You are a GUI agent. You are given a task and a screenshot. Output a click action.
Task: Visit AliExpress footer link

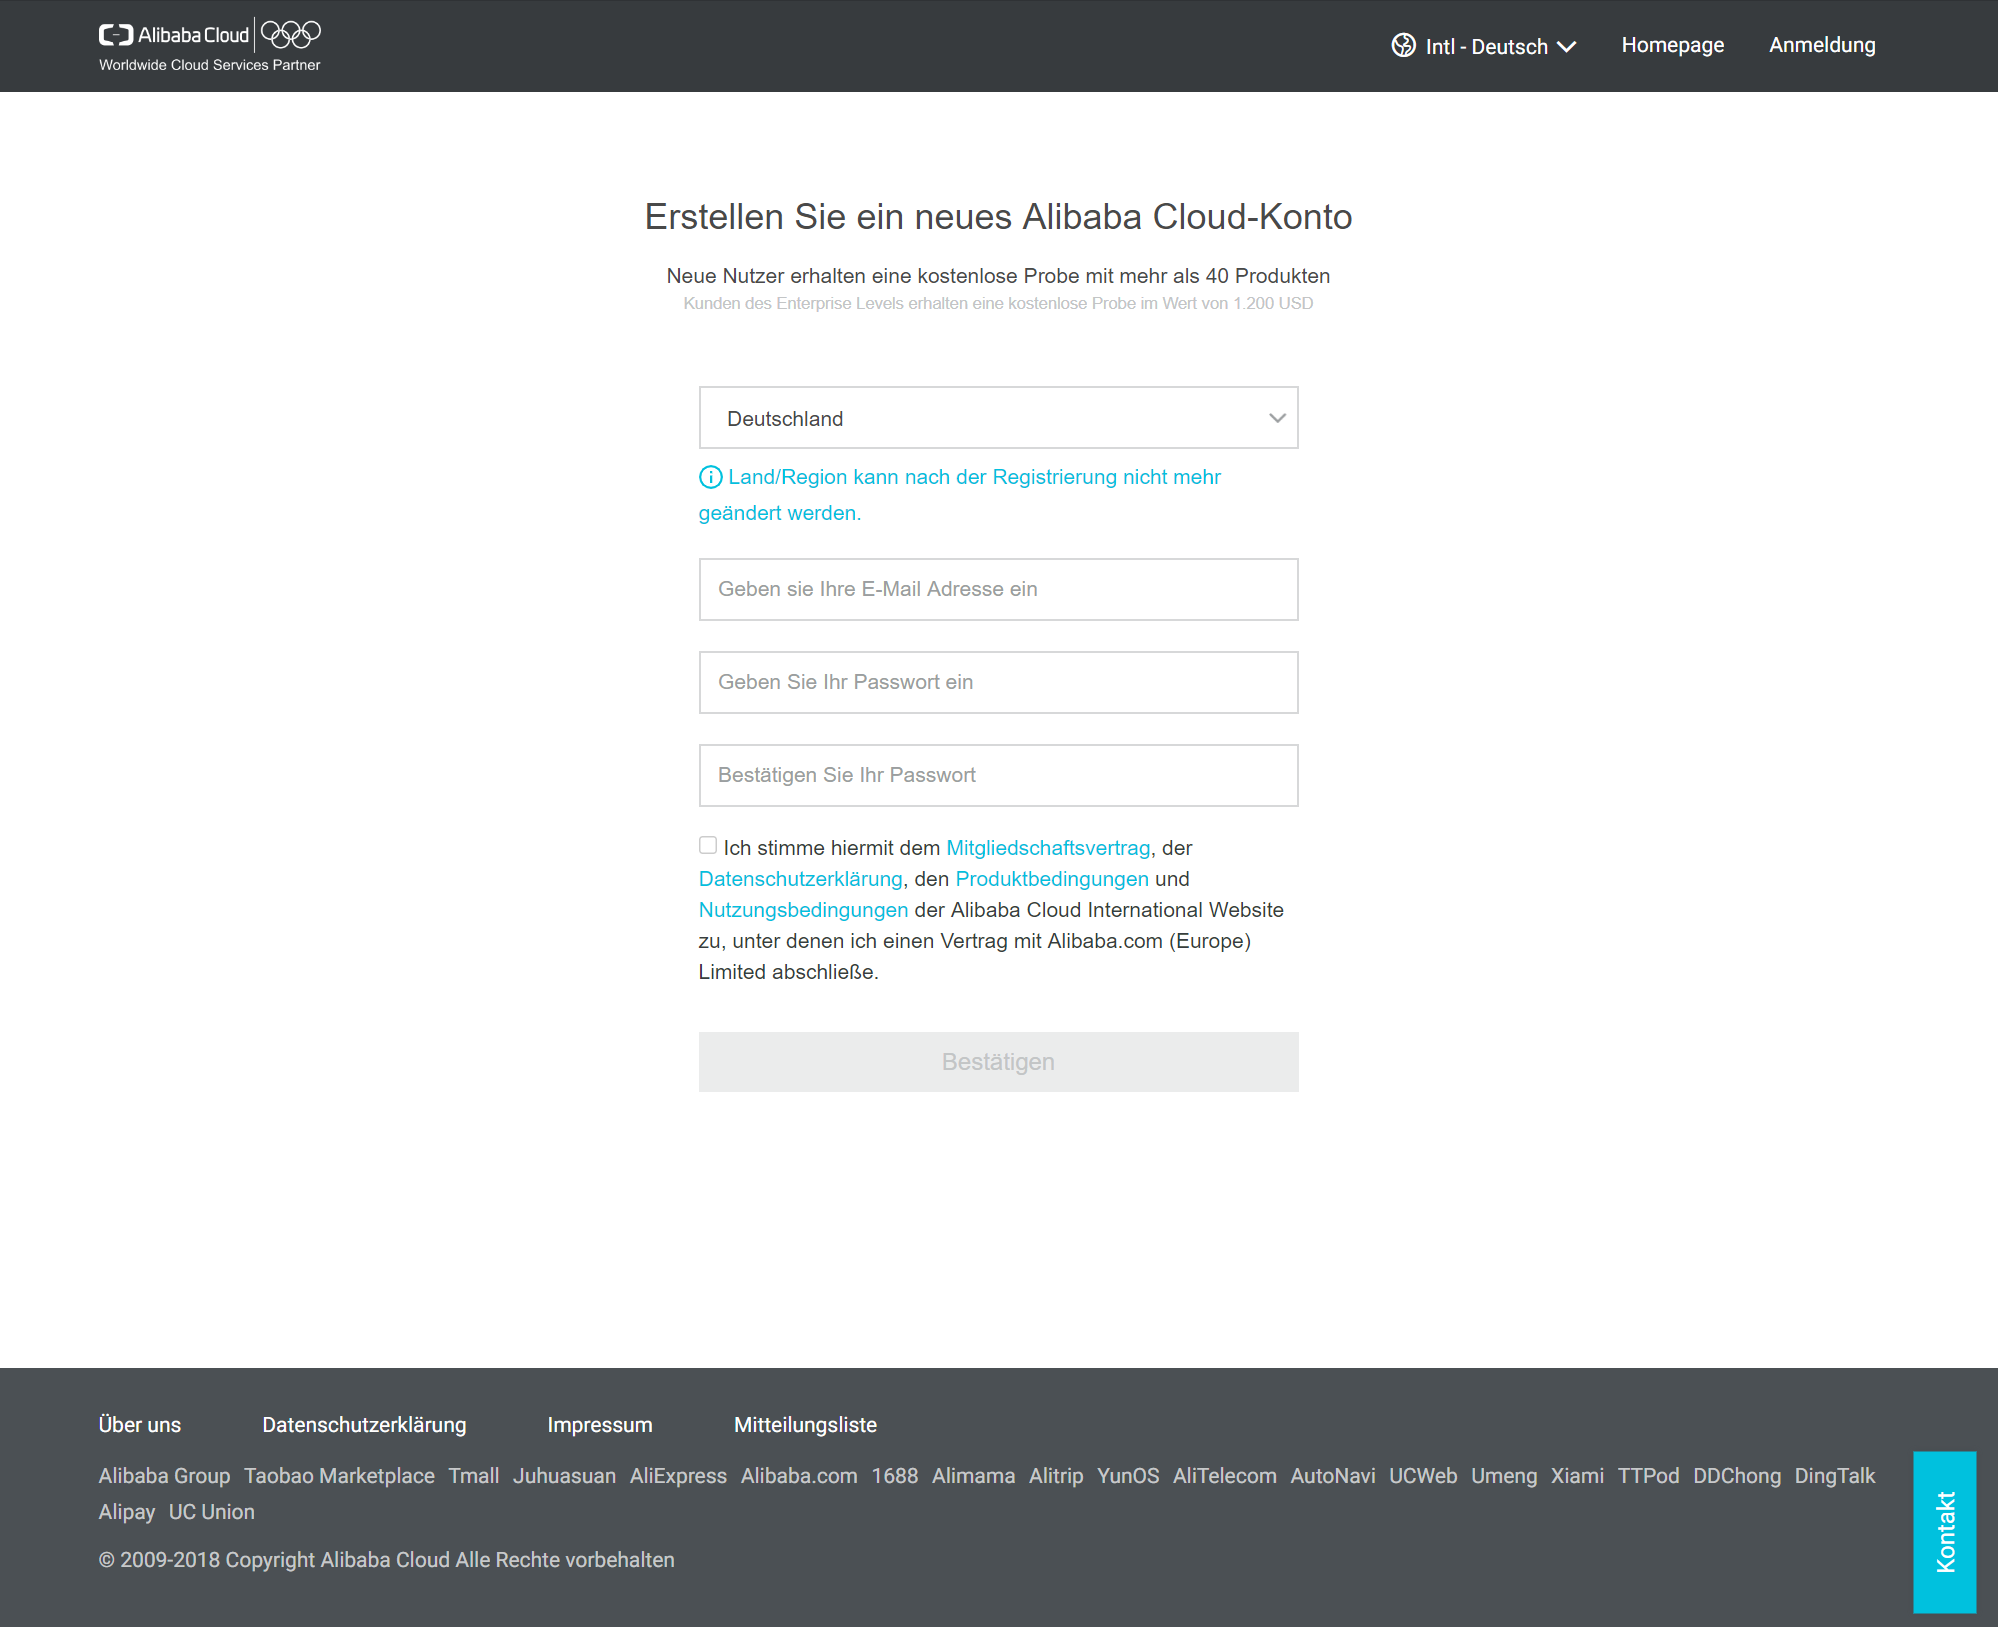(678, 1476)
